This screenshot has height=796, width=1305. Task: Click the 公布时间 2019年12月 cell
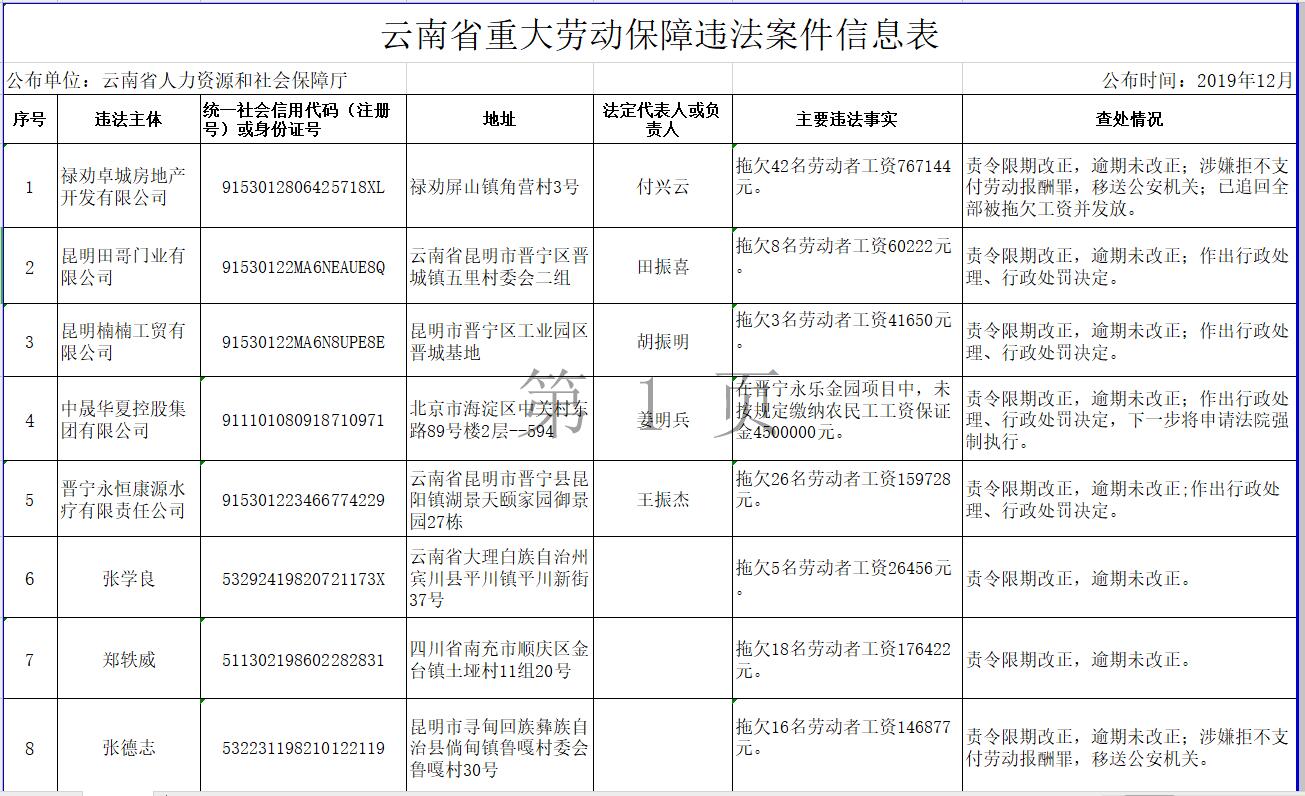(1197, 80)
